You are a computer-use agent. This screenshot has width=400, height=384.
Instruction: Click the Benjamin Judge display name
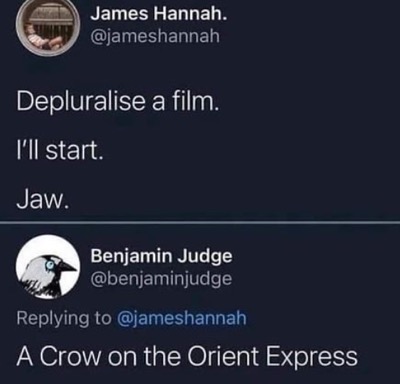click(x=162, y=256)
